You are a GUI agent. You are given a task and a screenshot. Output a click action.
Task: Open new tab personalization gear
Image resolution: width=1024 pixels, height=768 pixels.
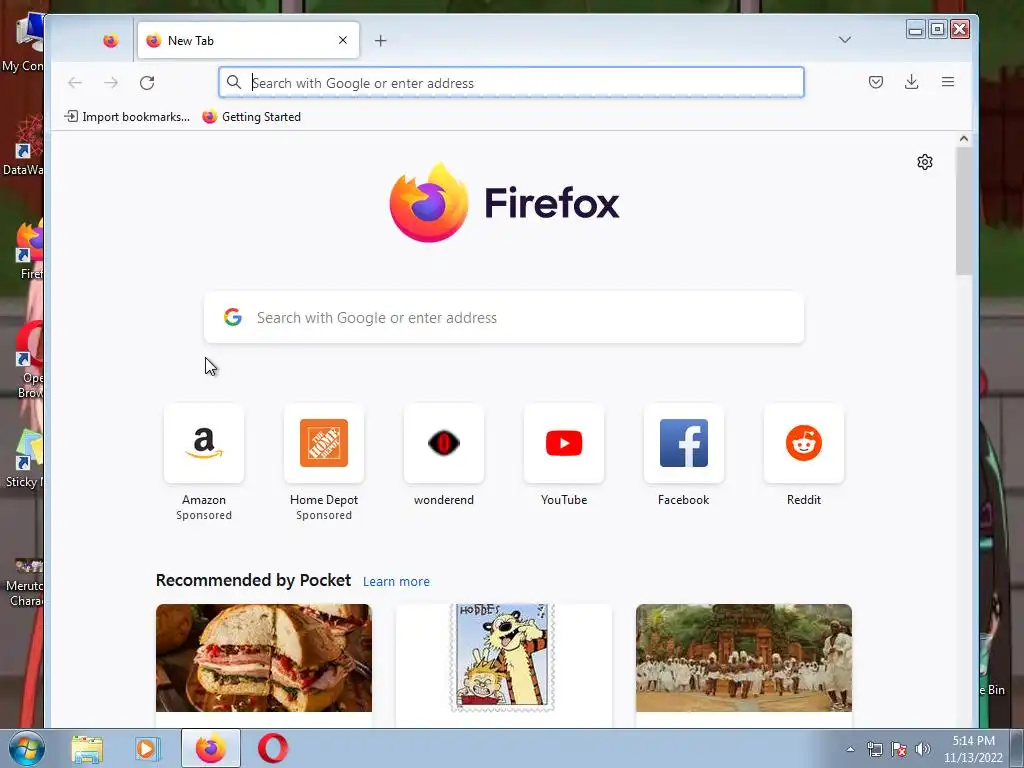pos(925,162)
